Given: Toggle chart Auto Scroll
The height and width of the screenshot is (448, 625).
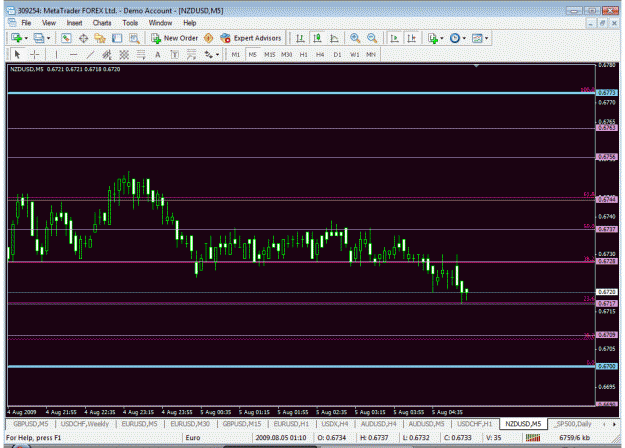Looking at the screenshot, I should [394, 38].
